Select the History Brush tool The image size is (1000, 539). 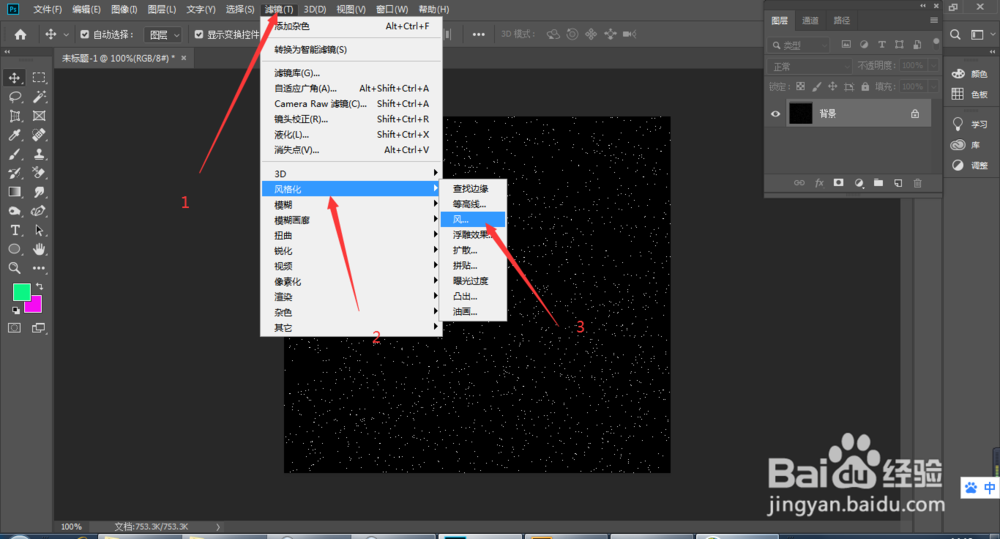[x=14, y=173]
